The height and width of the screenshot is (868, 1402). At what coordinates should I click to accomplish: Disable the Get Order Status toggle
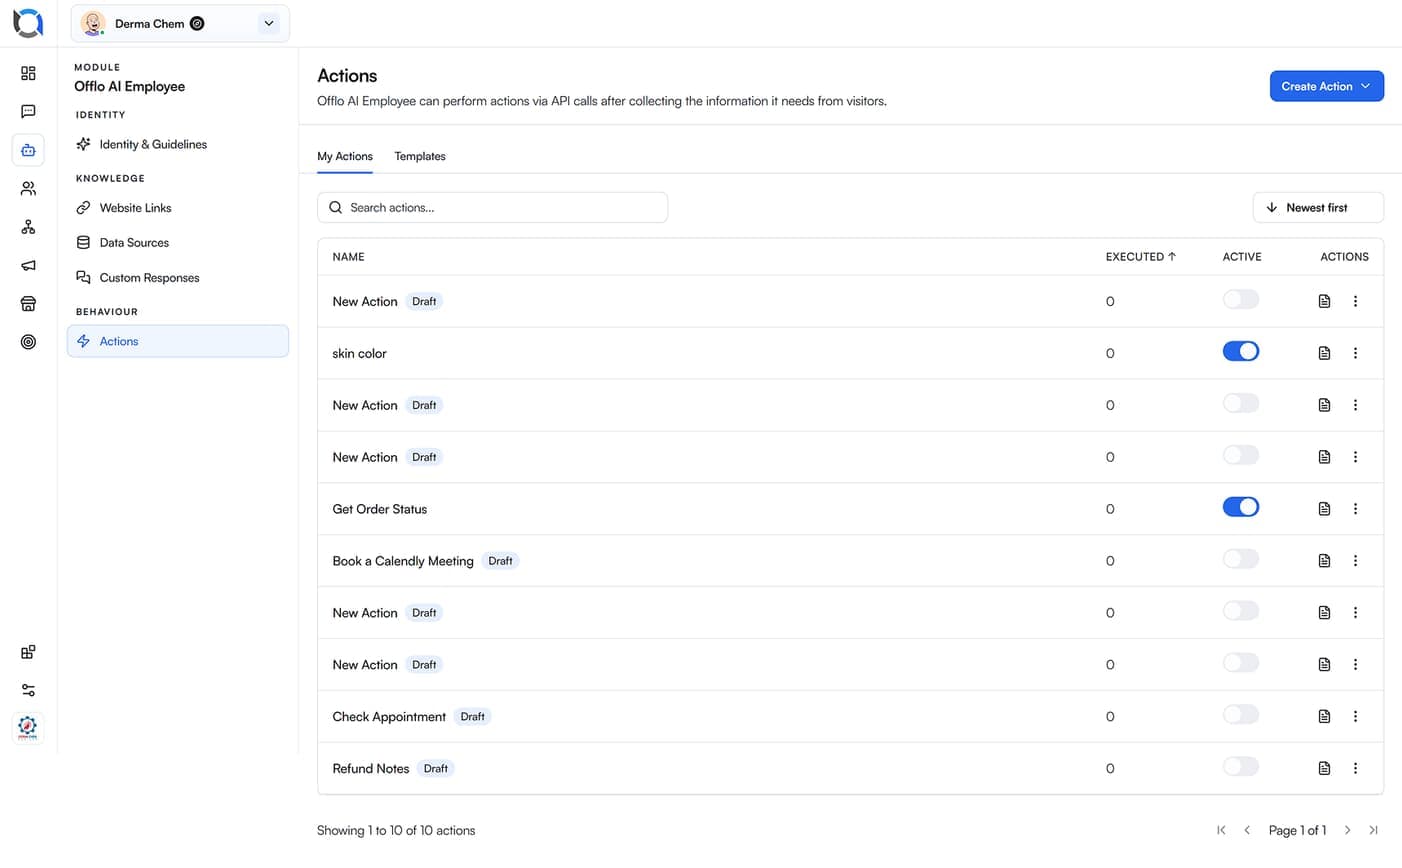pos(1241,507)
